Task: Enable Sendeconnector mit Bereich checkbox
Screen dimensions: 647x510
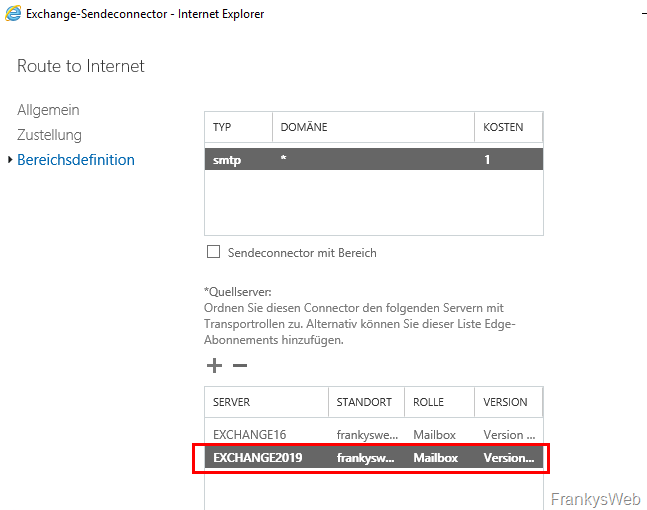Action: [212, 253]
